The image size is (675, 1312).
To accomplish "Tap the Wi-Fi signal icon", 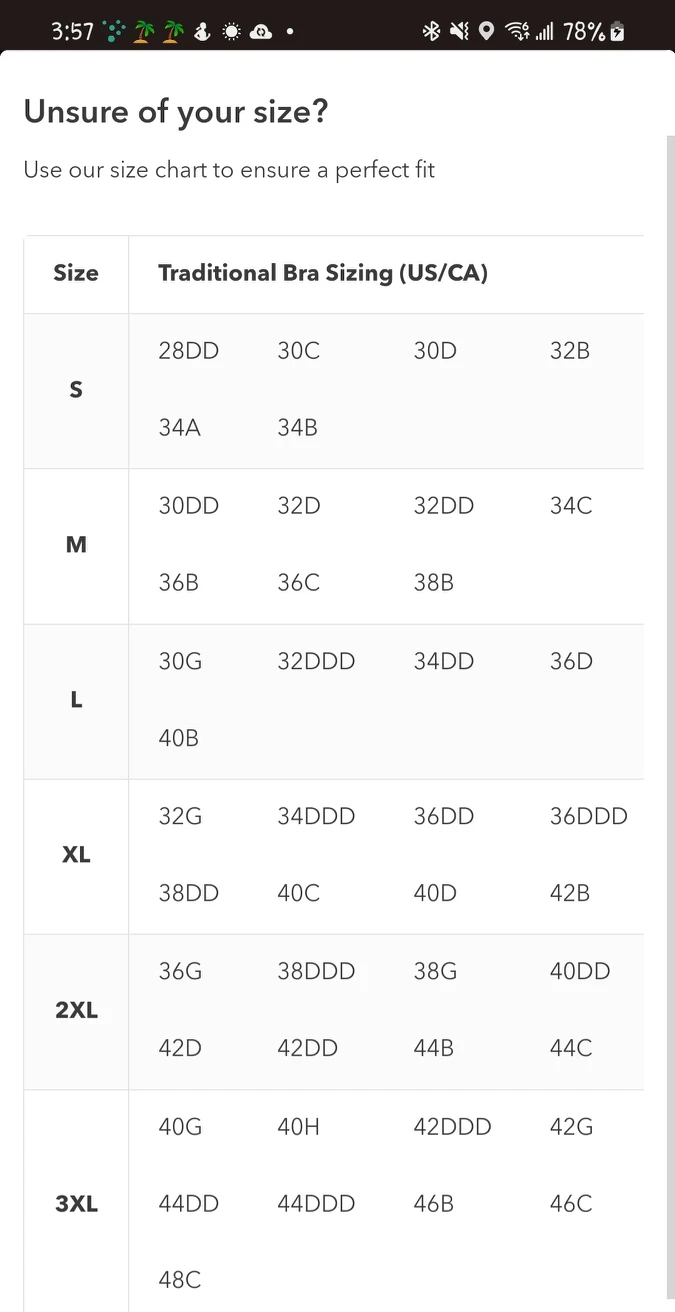I will pyautogui.click(x=517, y=31).
